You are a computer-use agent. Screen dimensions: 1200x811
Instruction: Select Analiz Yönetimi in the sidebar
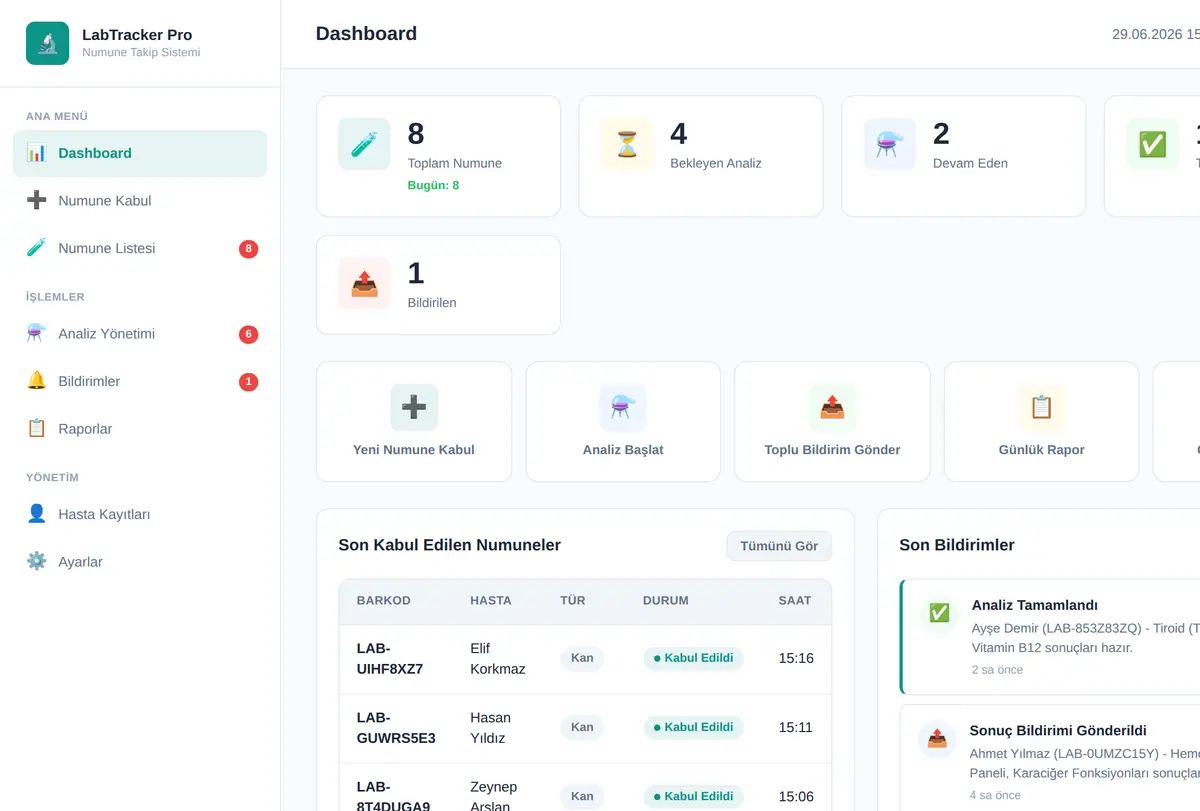(x=140, y=333)
